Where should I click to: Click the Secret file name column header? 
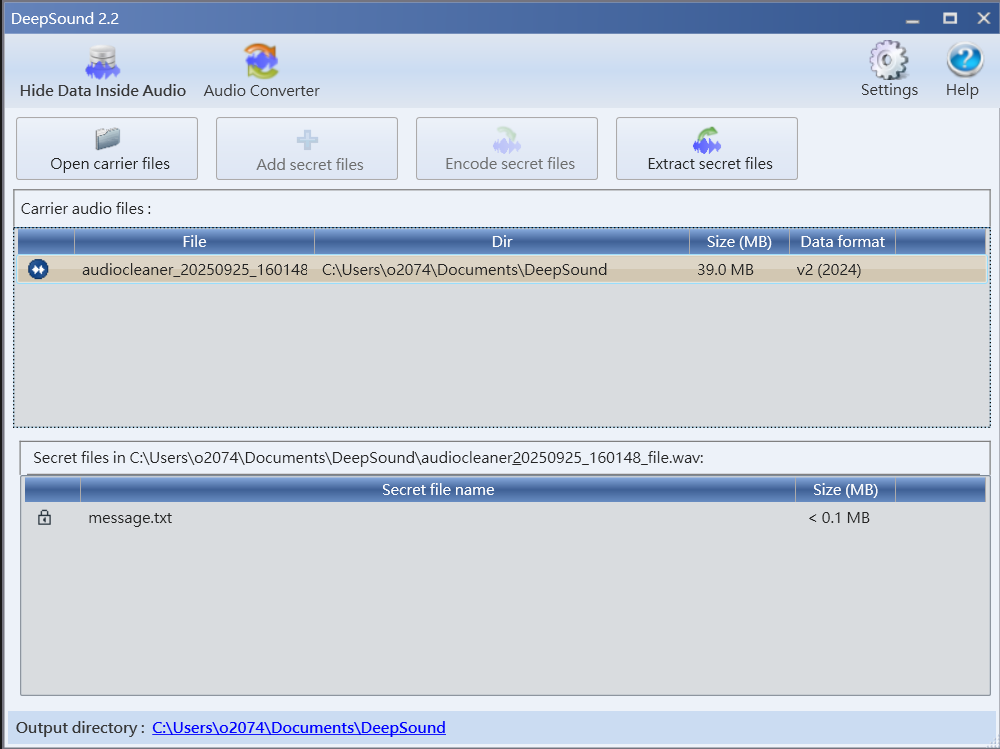tap(438, 489)
